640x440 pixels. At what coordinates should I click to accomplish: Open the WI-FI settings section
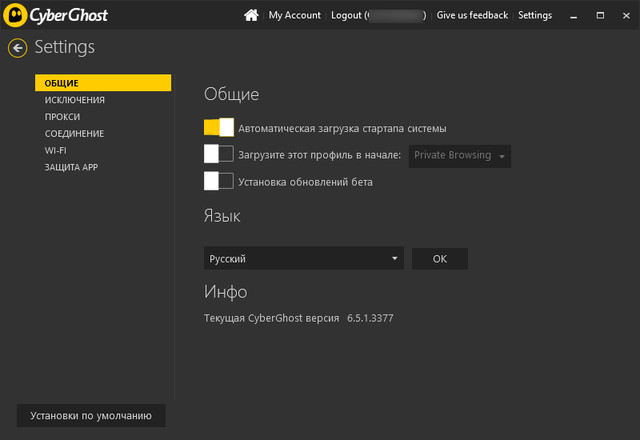(56, 150)
